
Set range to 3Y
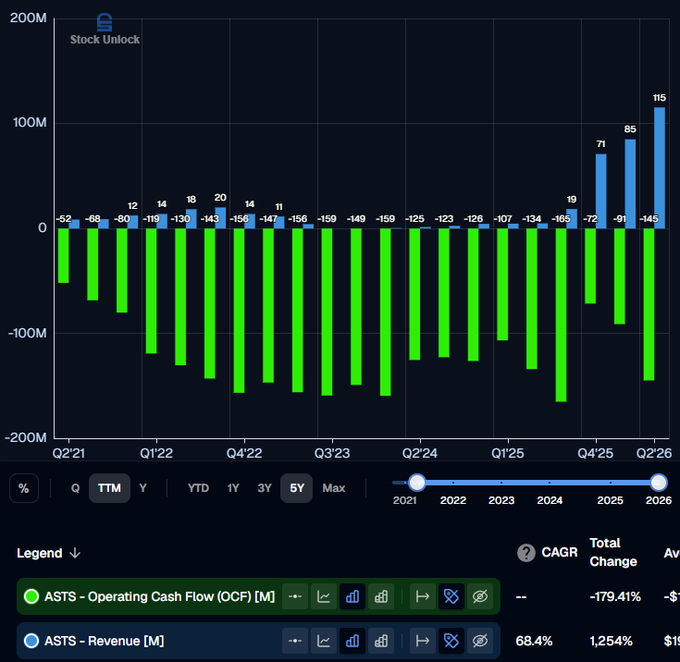(x=264, y=488)
